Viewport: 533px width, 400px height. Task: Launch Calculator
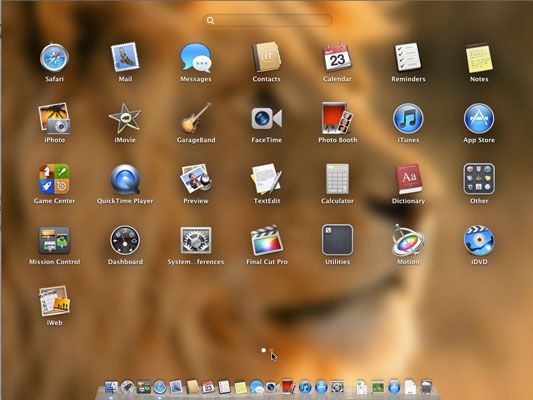[x=337, y=179]
